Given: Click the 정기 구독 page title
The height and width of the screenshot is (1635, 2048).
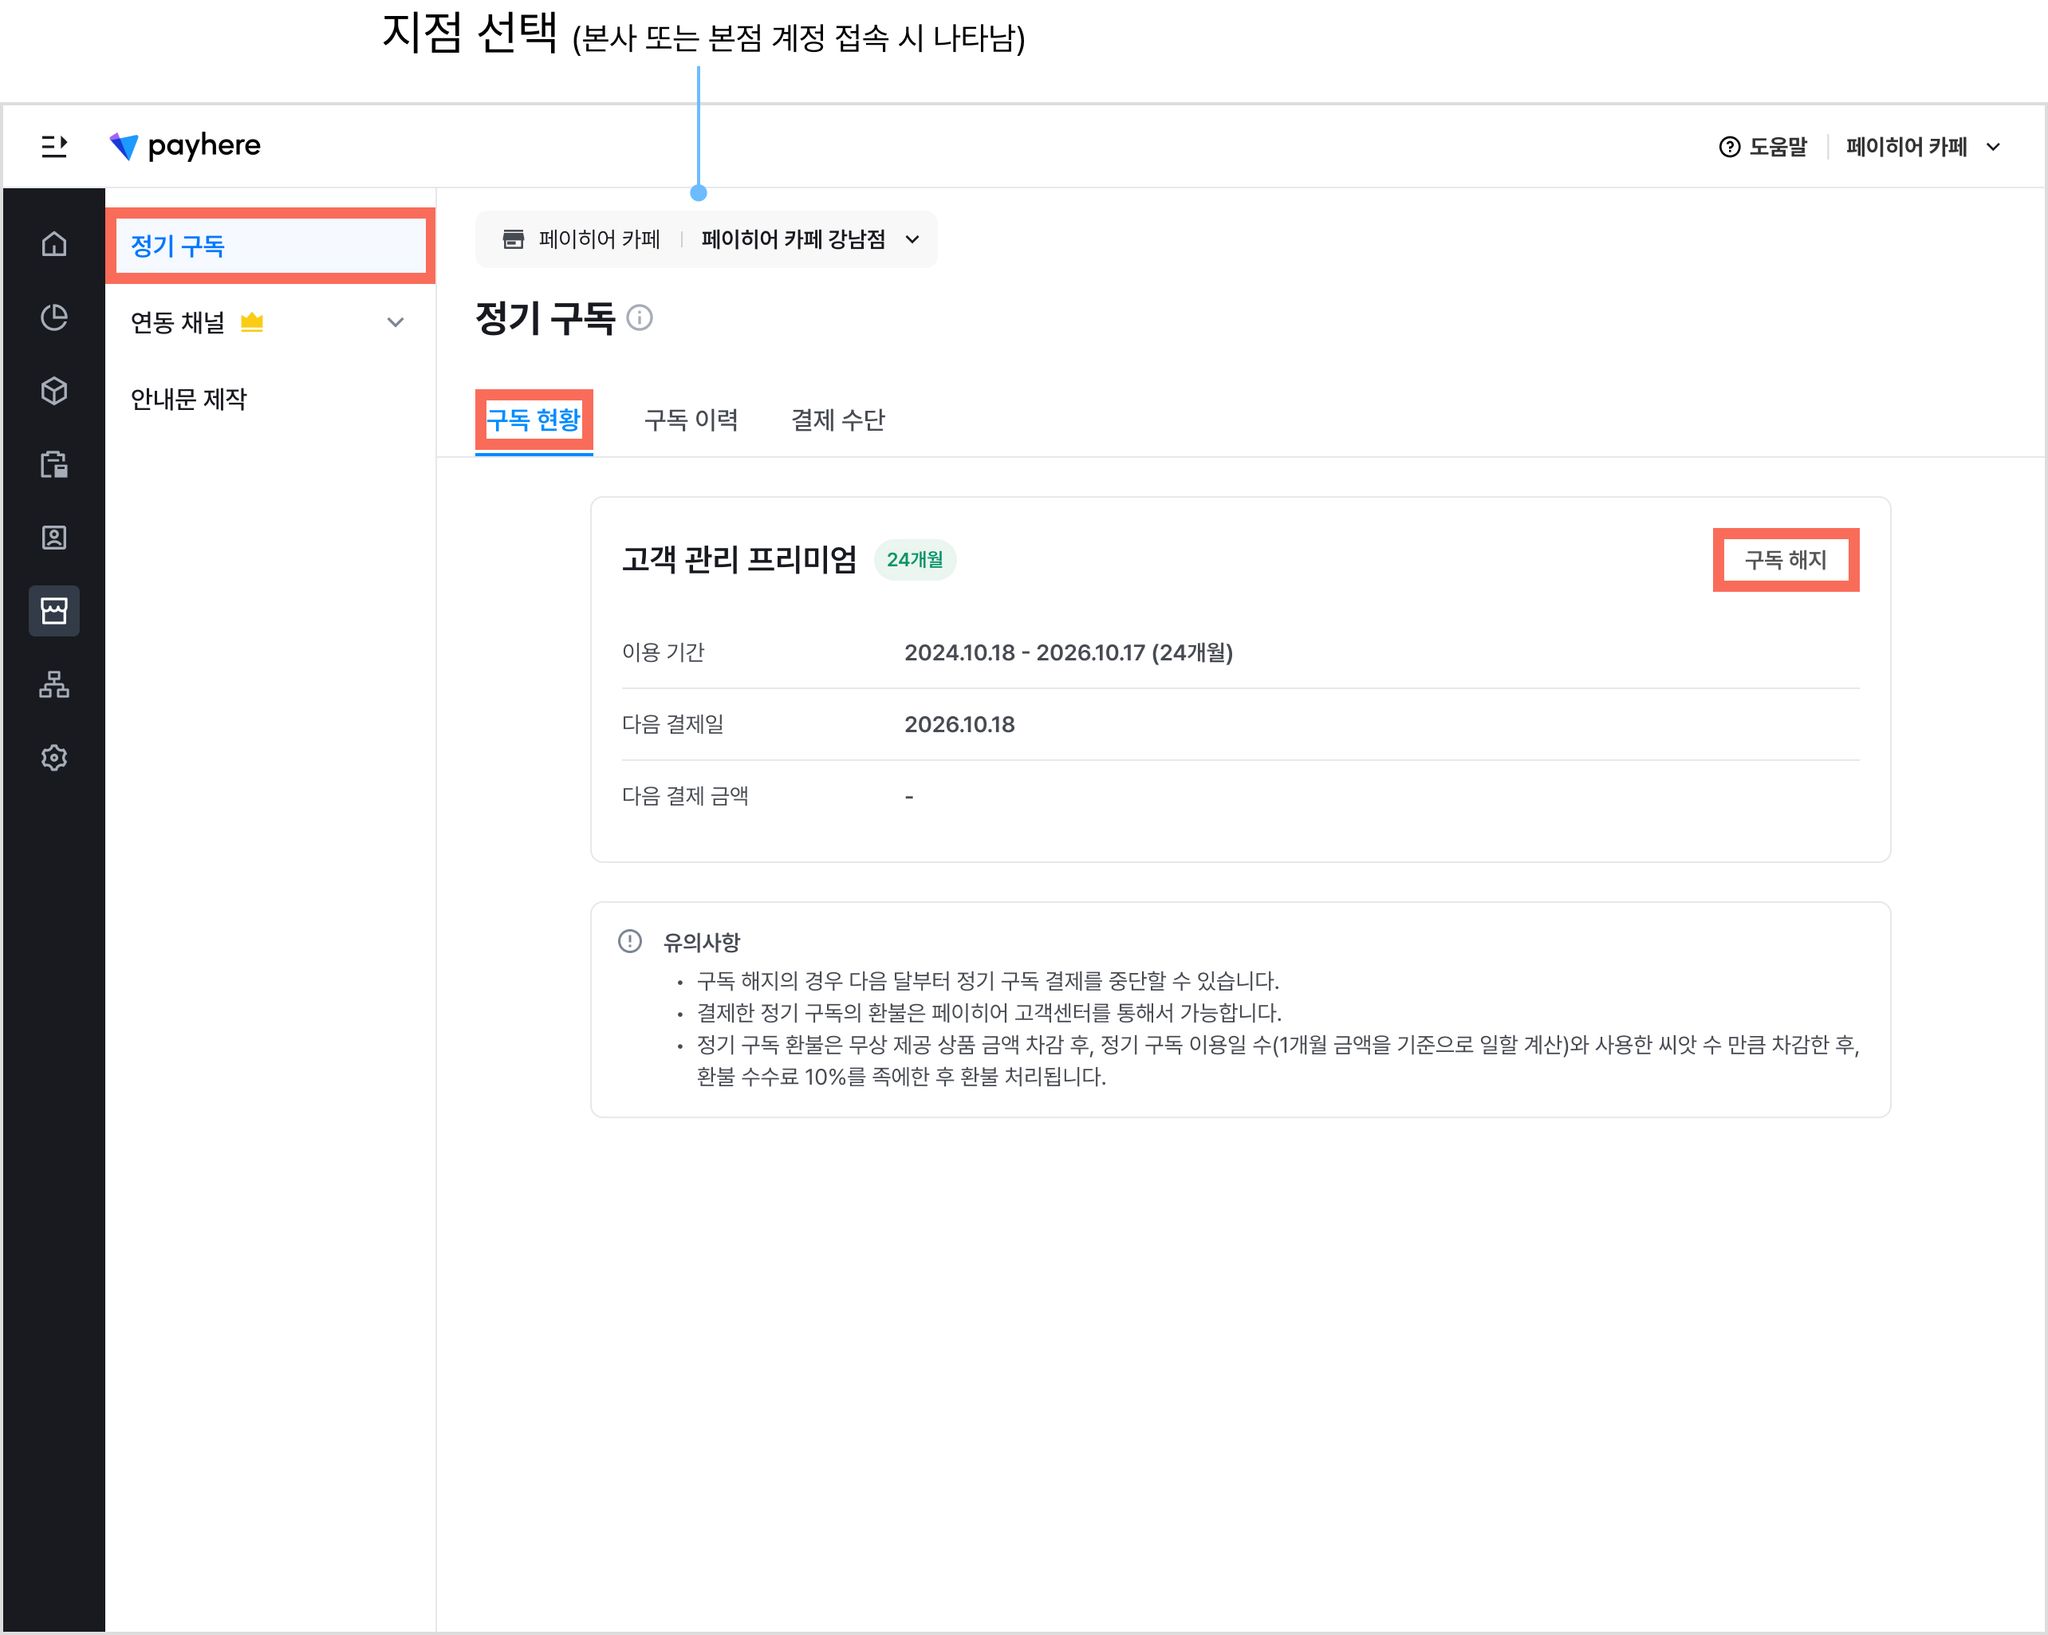Looking at the screenshot, I should 545,318.
